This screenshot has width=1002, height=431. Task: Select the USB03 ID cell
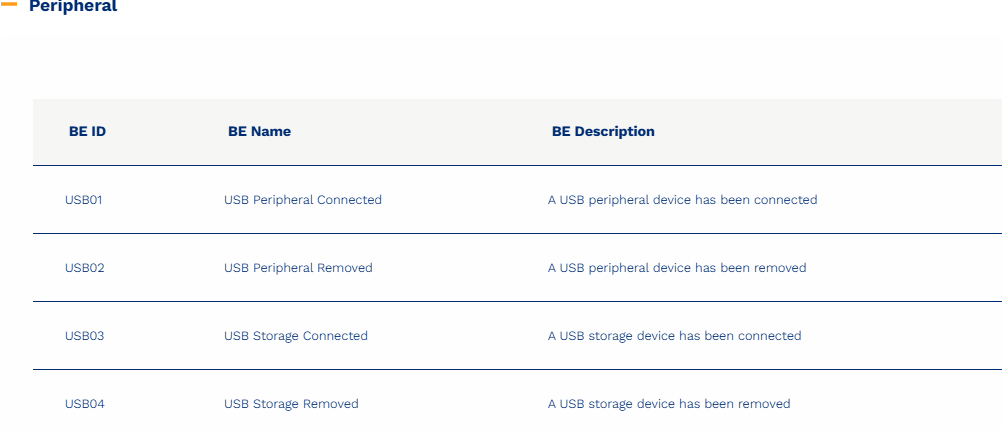pos(84,336)
